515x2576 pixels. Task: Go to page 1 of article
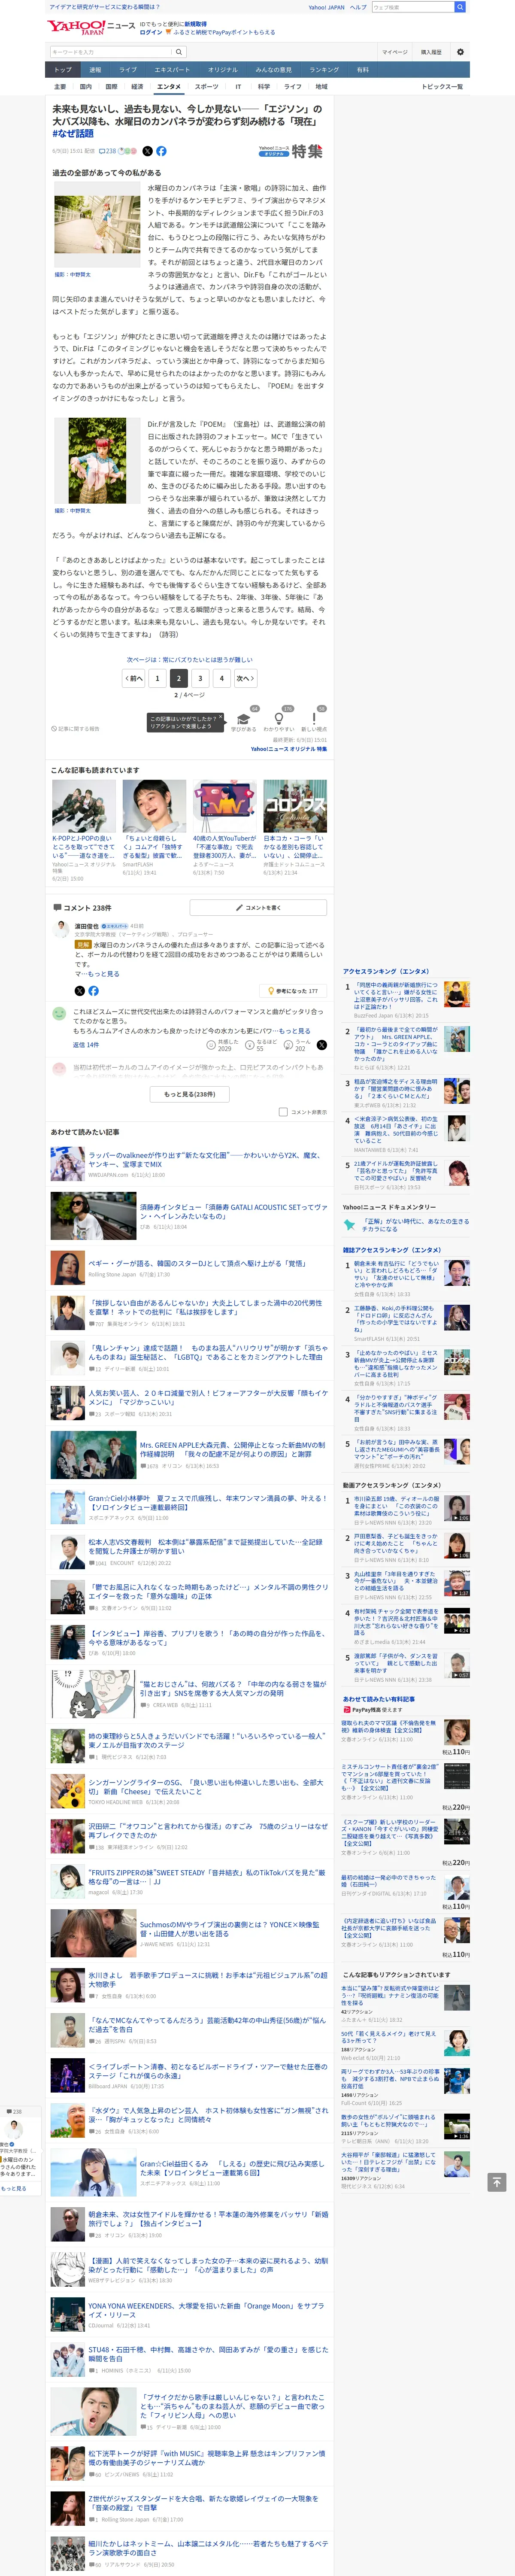point(157,678)
